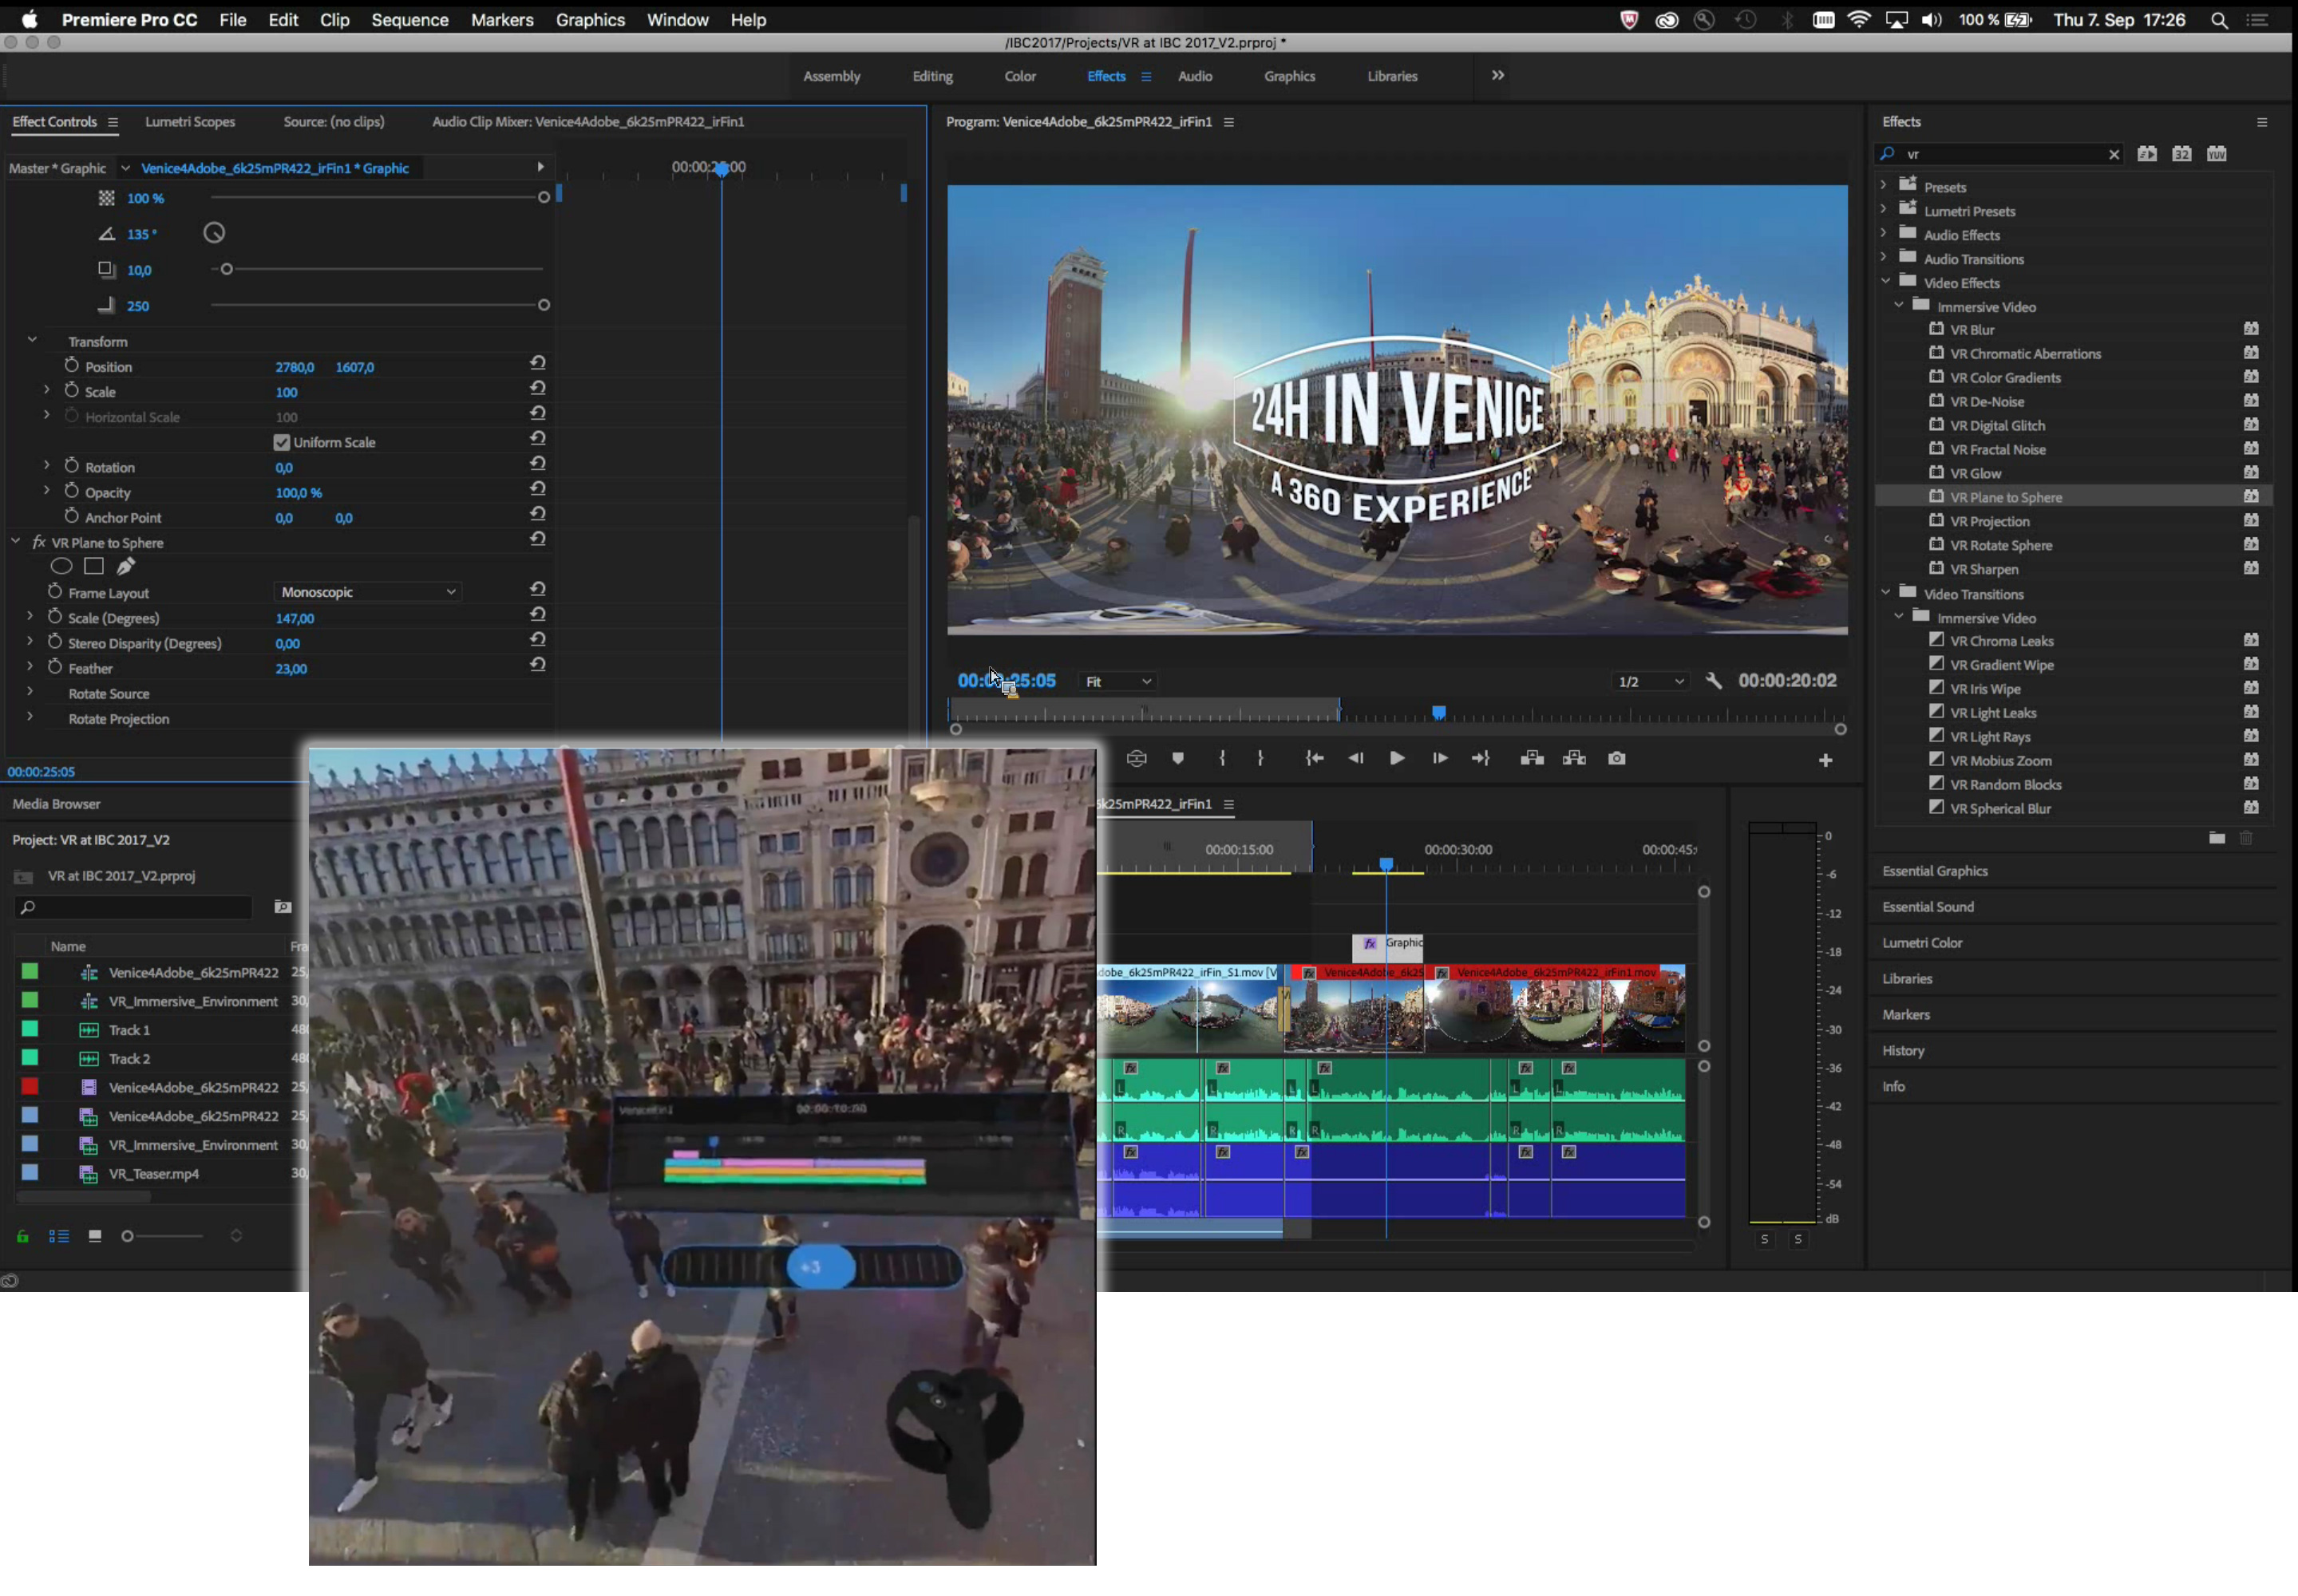The image size is (2298, 1596).
Task: Open the Fit zoom level dropdown
Action: (1118, 682)
